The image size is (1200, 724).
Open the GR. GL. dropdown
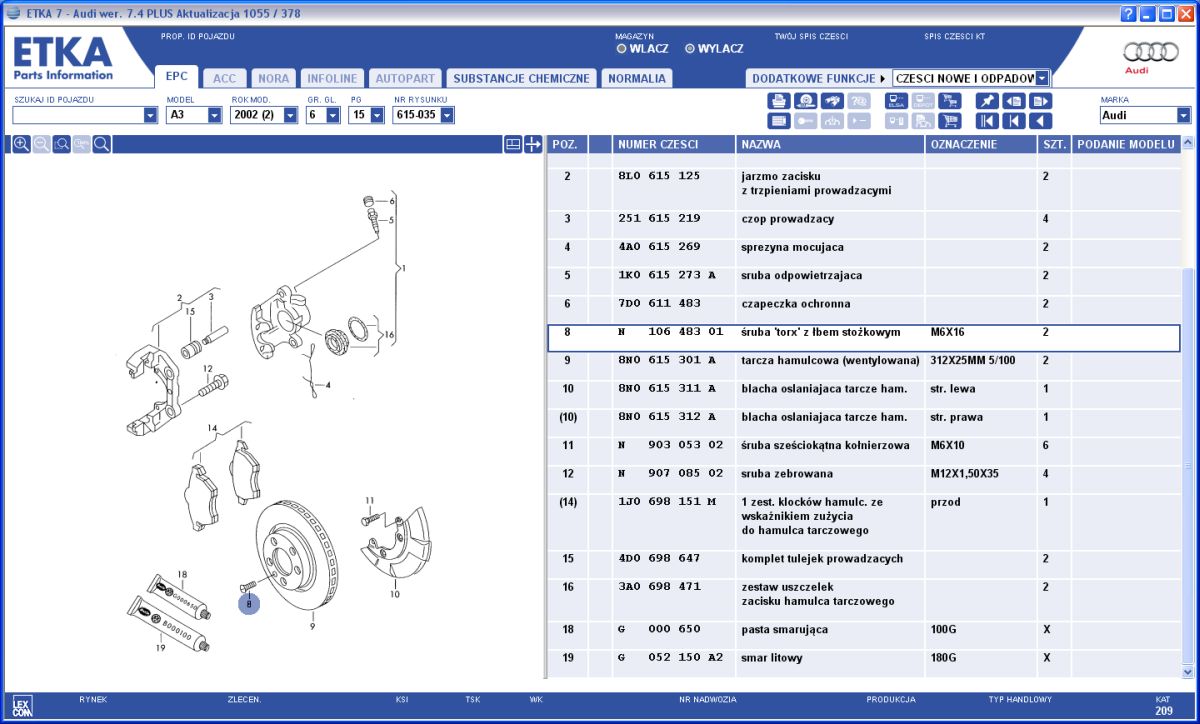(x=334, y=115)
